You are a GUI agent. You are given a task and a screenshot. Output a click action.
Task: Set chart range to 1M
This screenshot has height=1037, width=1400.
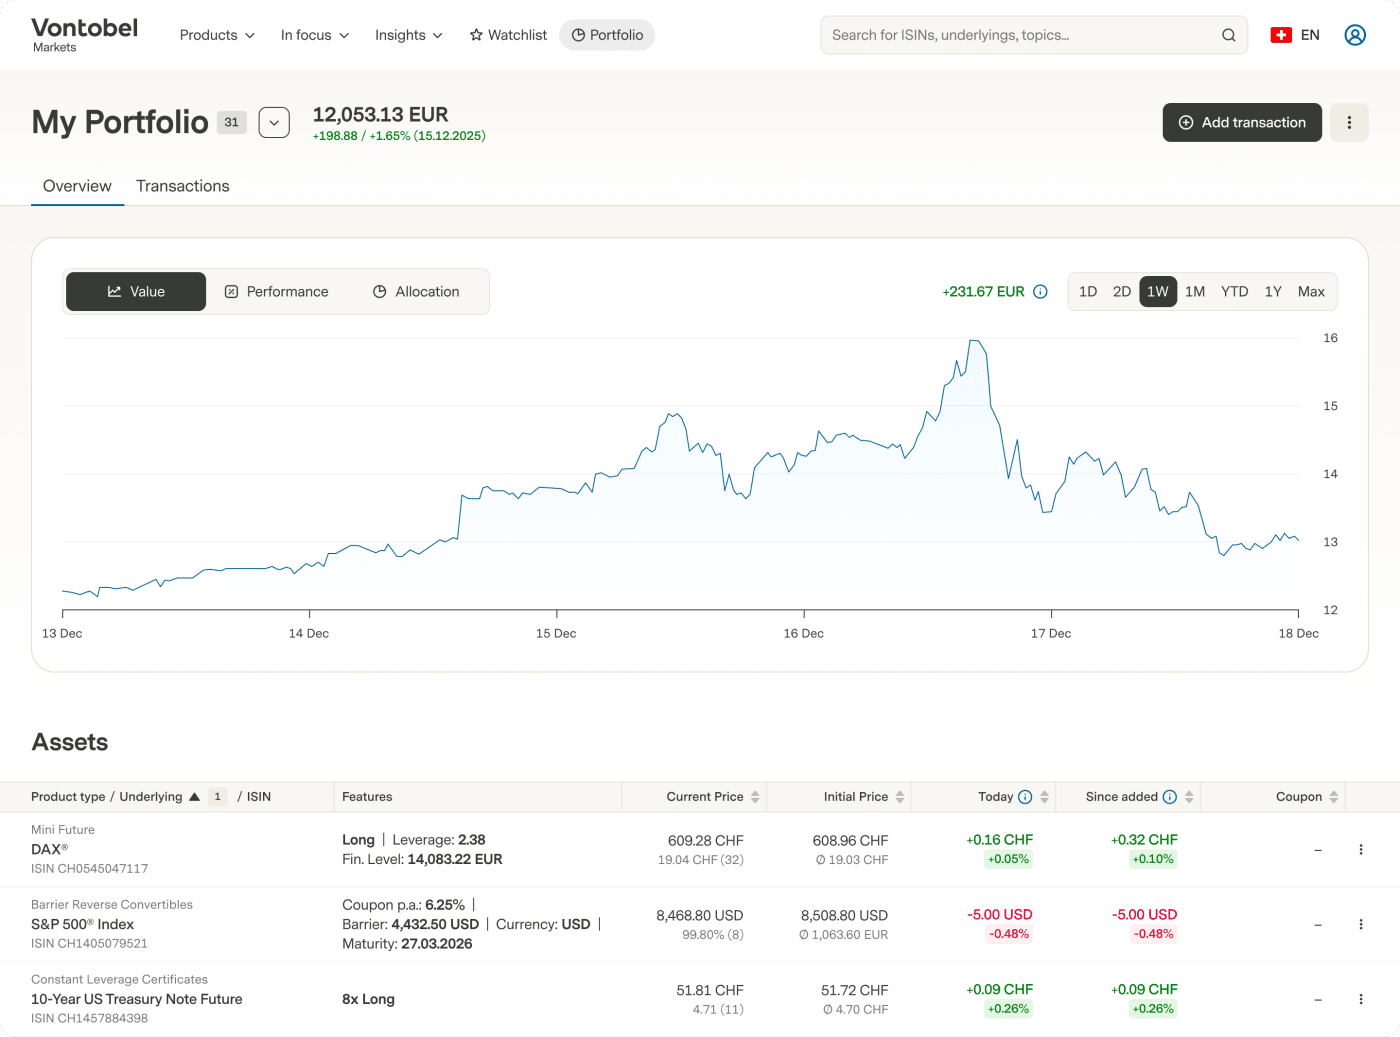(1195, 292)
